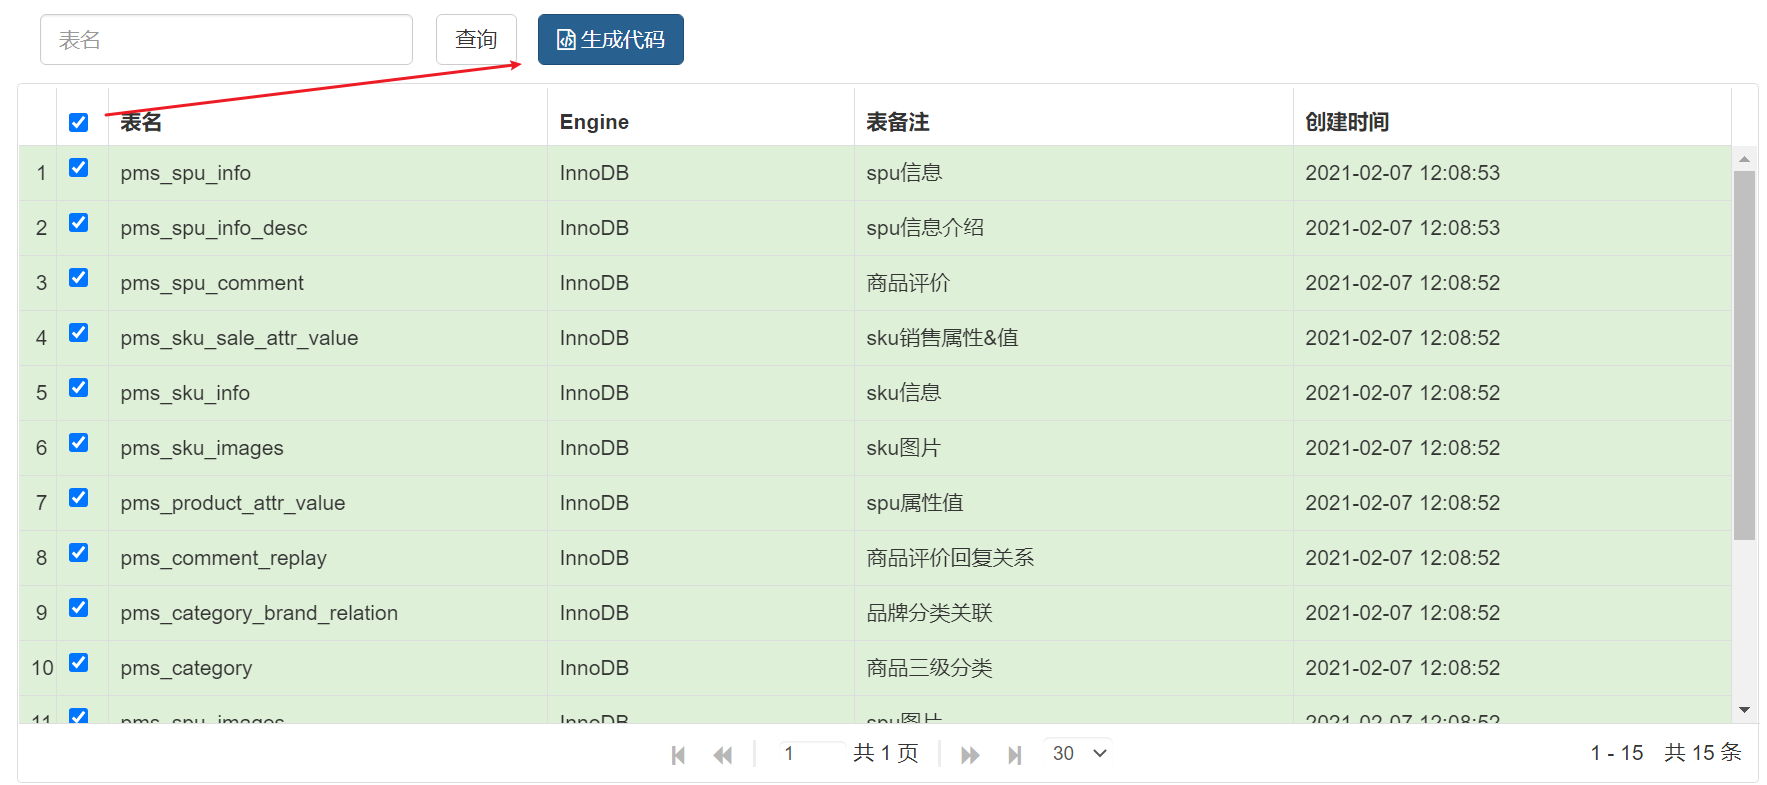Uncheck the pms_comment_replay row checkbox

coord(79,553)
